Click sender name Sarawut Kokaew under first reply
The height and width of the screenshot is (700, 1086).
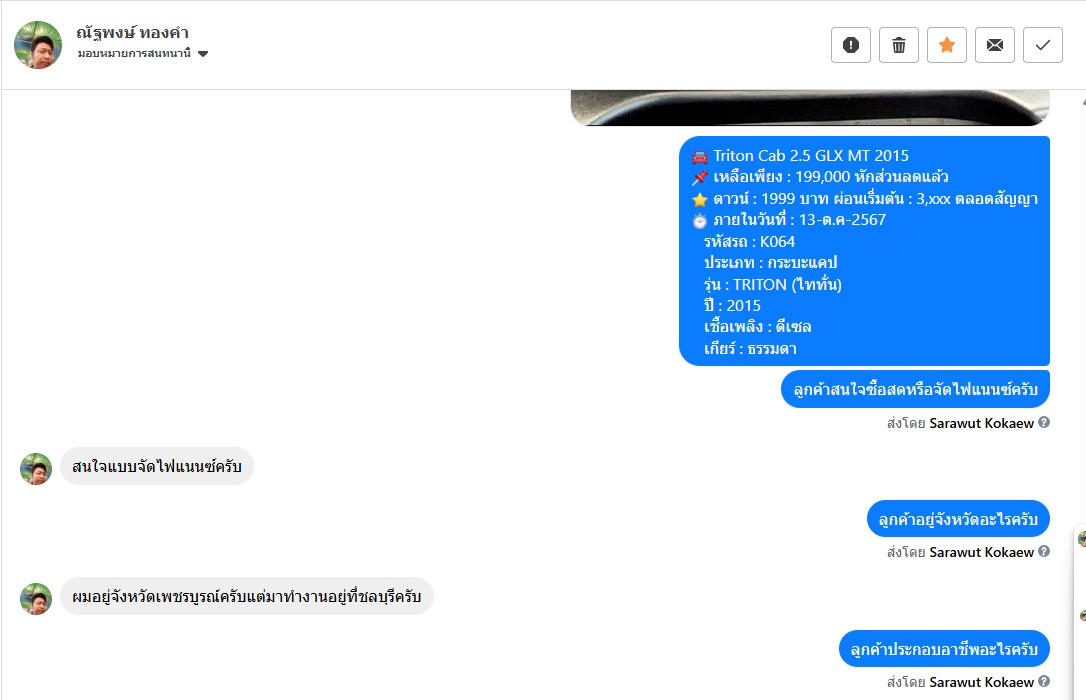(981, 423)
